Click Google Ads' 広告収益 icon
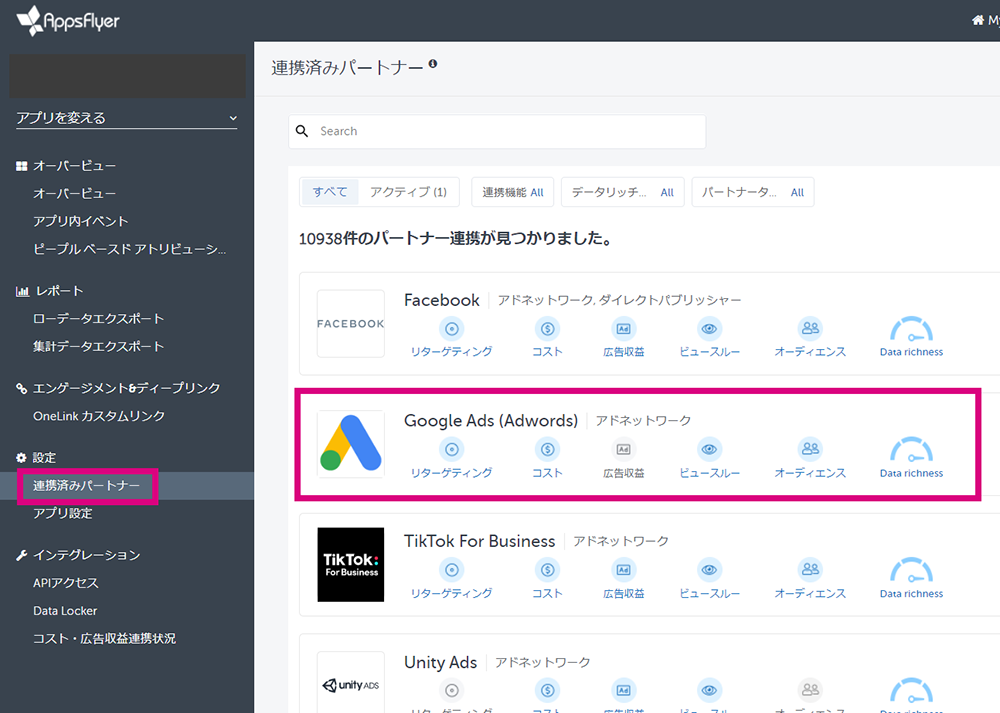The height and width of the screenshot is (713, 1000). (624, 450)
